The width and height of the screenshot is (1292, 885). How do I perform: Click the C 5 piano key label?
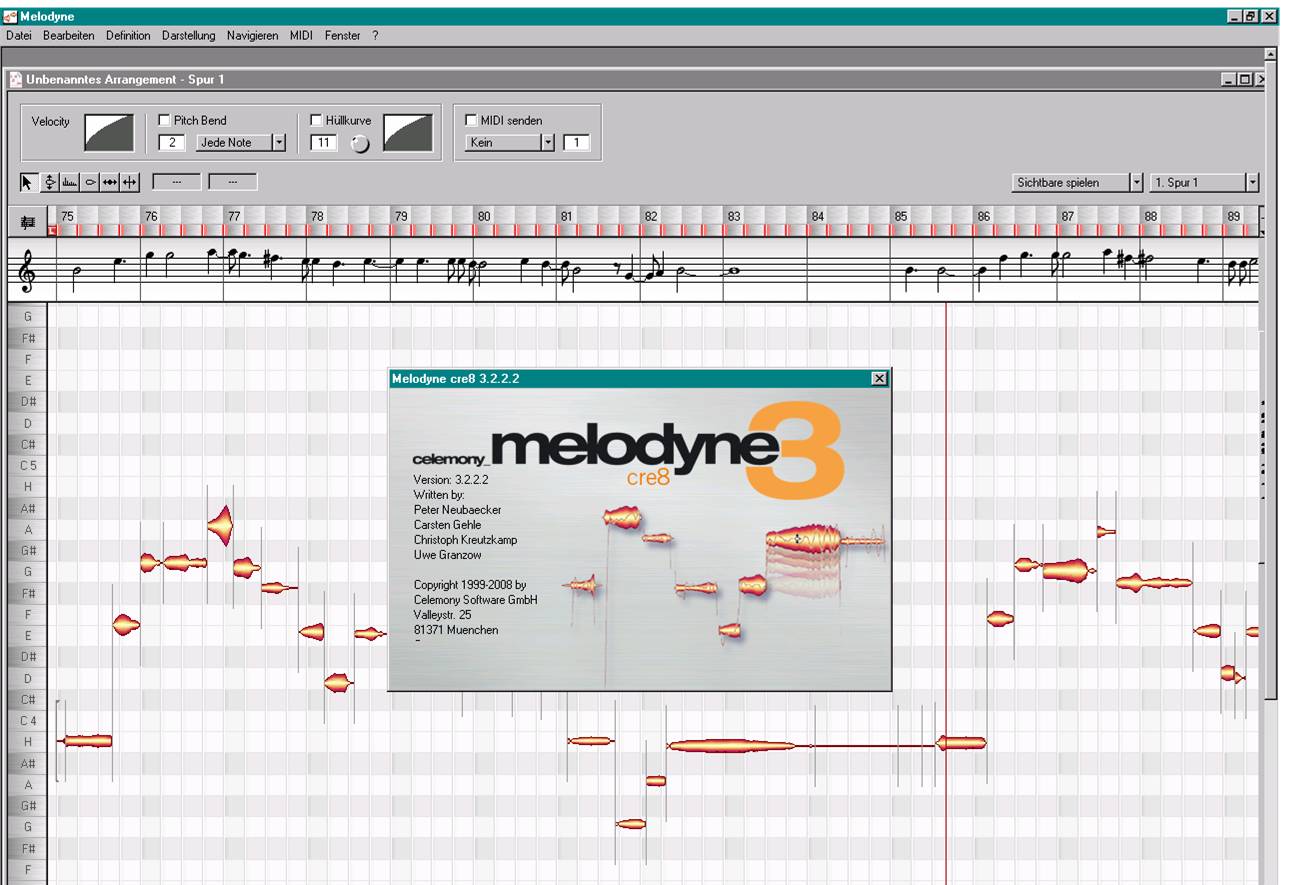coord(28,465)
